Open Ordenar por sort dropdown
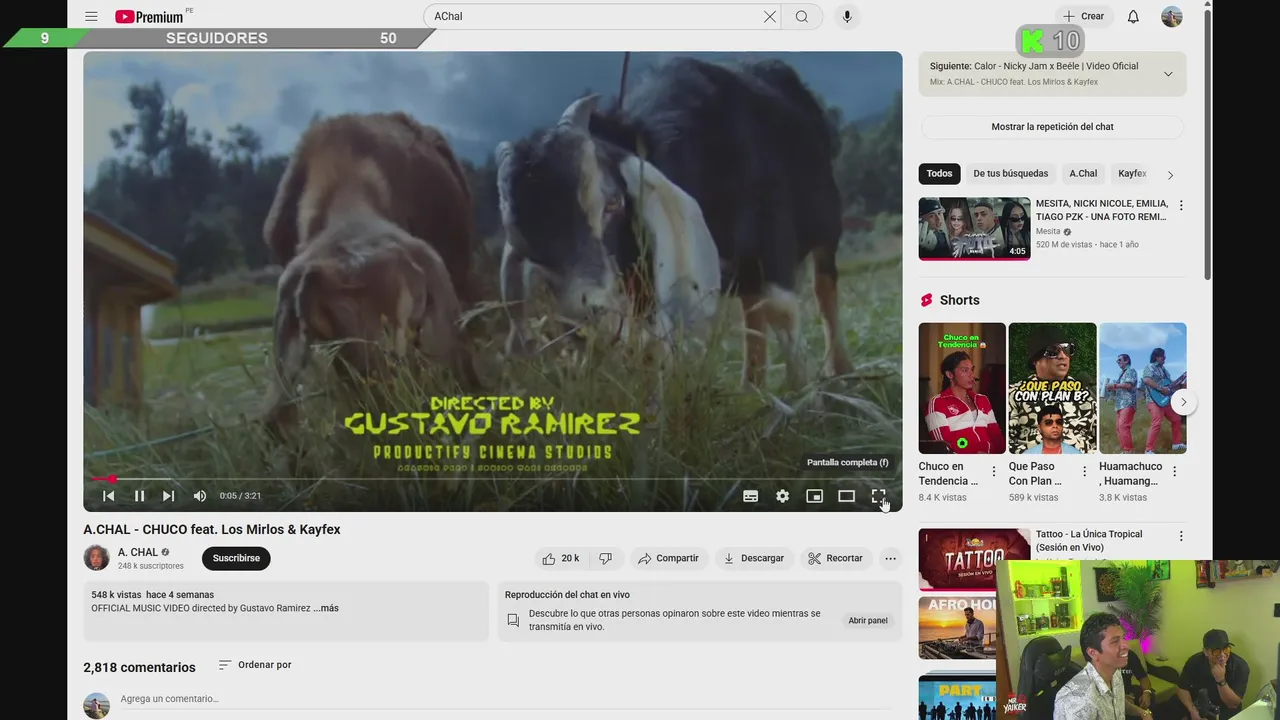1280x720 pixels. point(255,665)
